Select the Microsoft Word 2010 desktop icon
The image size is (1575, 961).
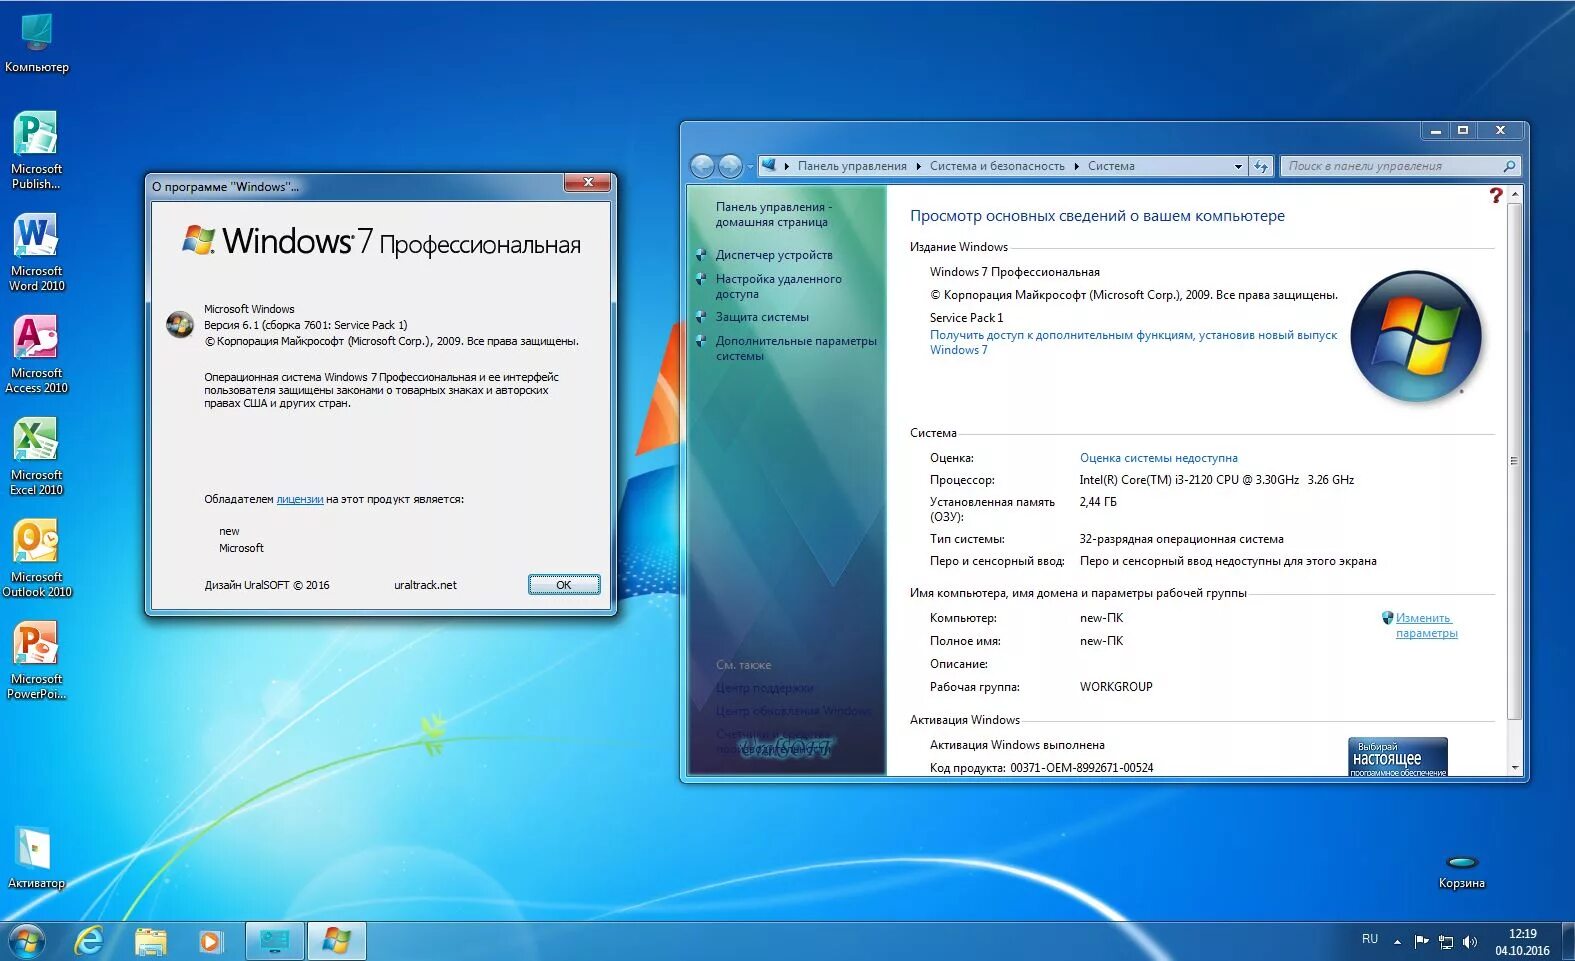pyautogui.click(x=36, y=252)
